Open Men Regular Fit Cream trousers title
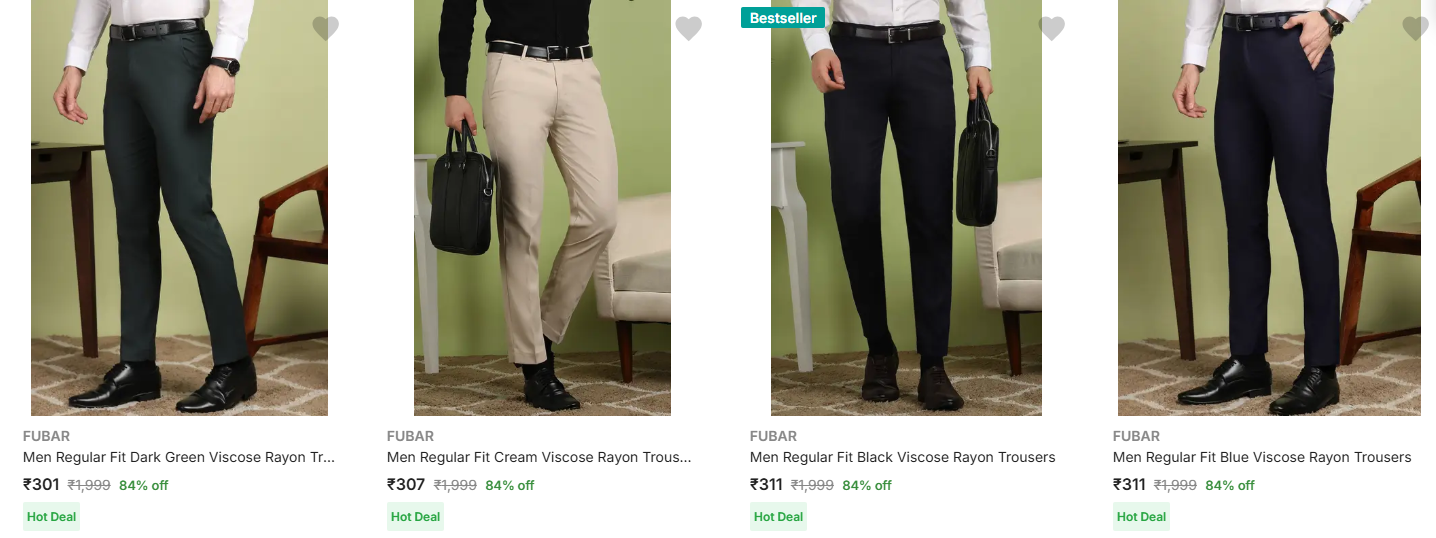Screen dimensions: 1436x538 [539, 457]
